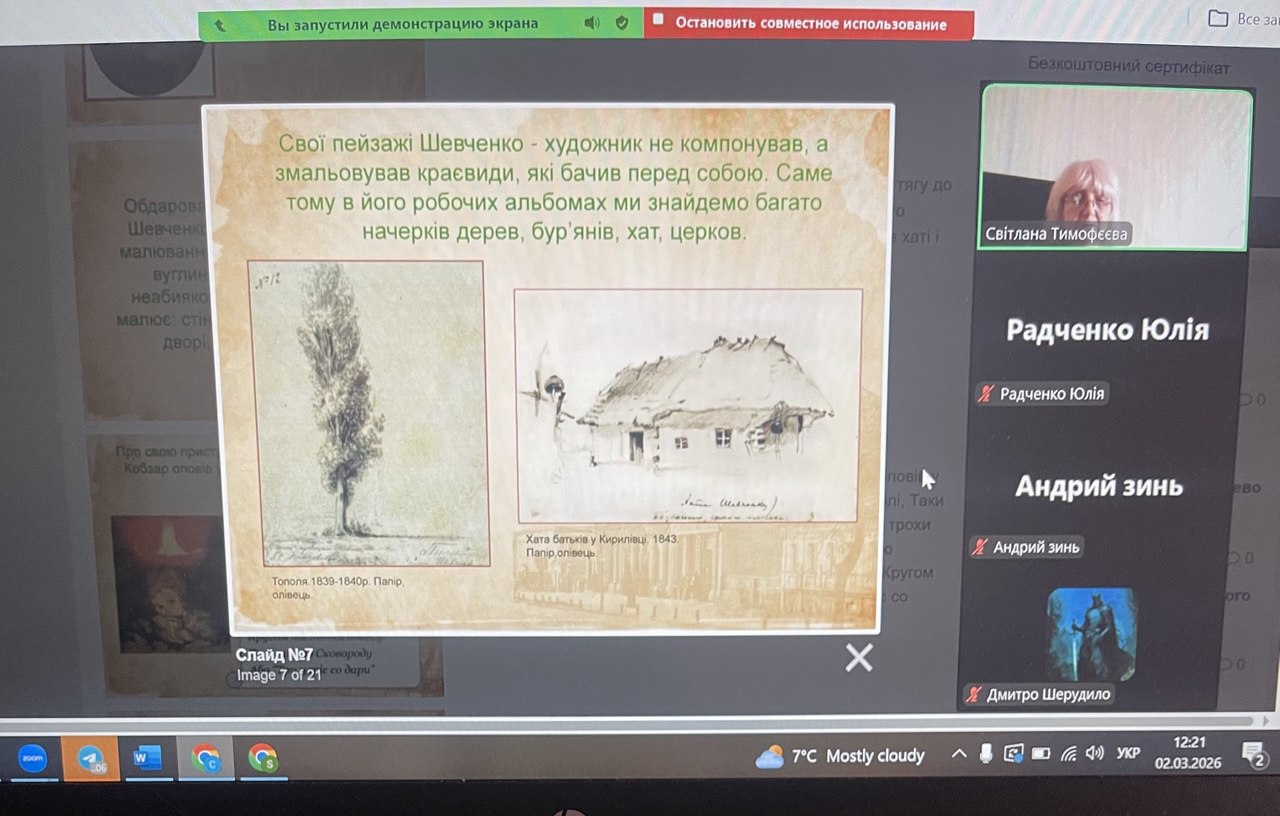Open Telegram from the taskbar
This screenshot has height=816, width=1280.
90,760
